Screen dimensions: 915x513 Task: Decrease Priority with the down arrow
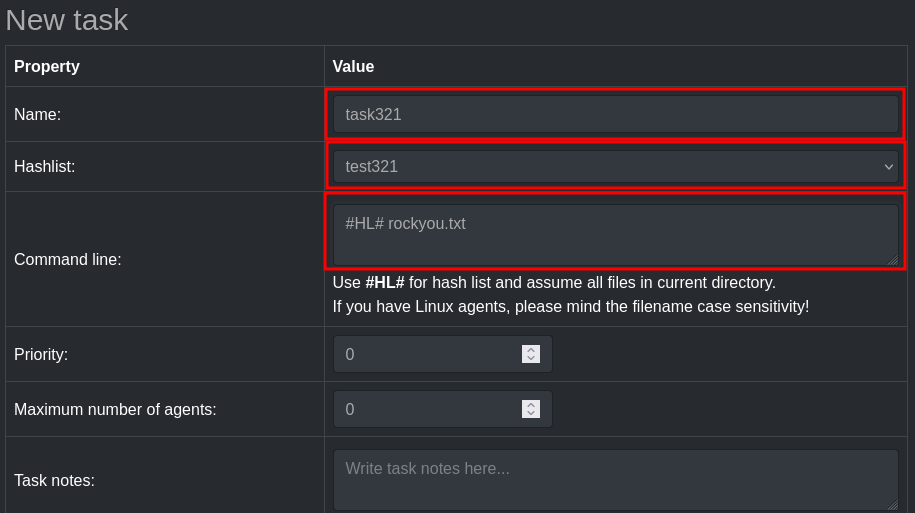pos(531,358)
